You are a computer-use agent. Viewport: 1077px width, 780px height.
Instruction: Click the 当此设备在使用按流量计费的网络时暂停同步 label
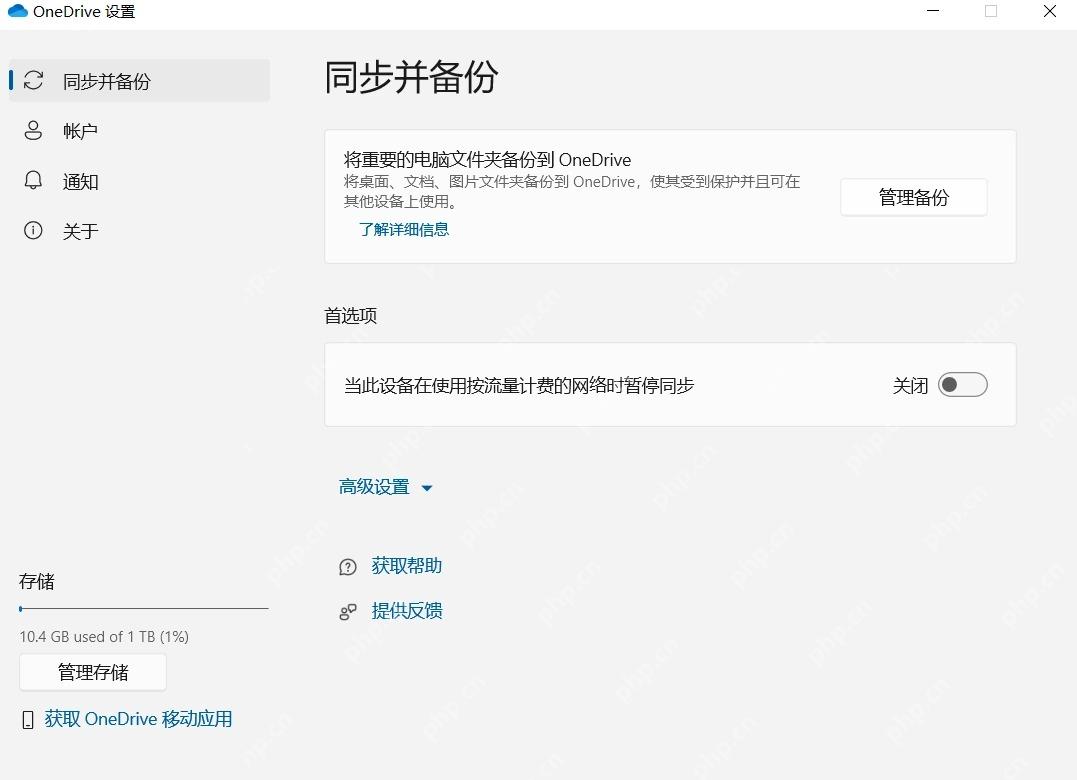(519, 385)
